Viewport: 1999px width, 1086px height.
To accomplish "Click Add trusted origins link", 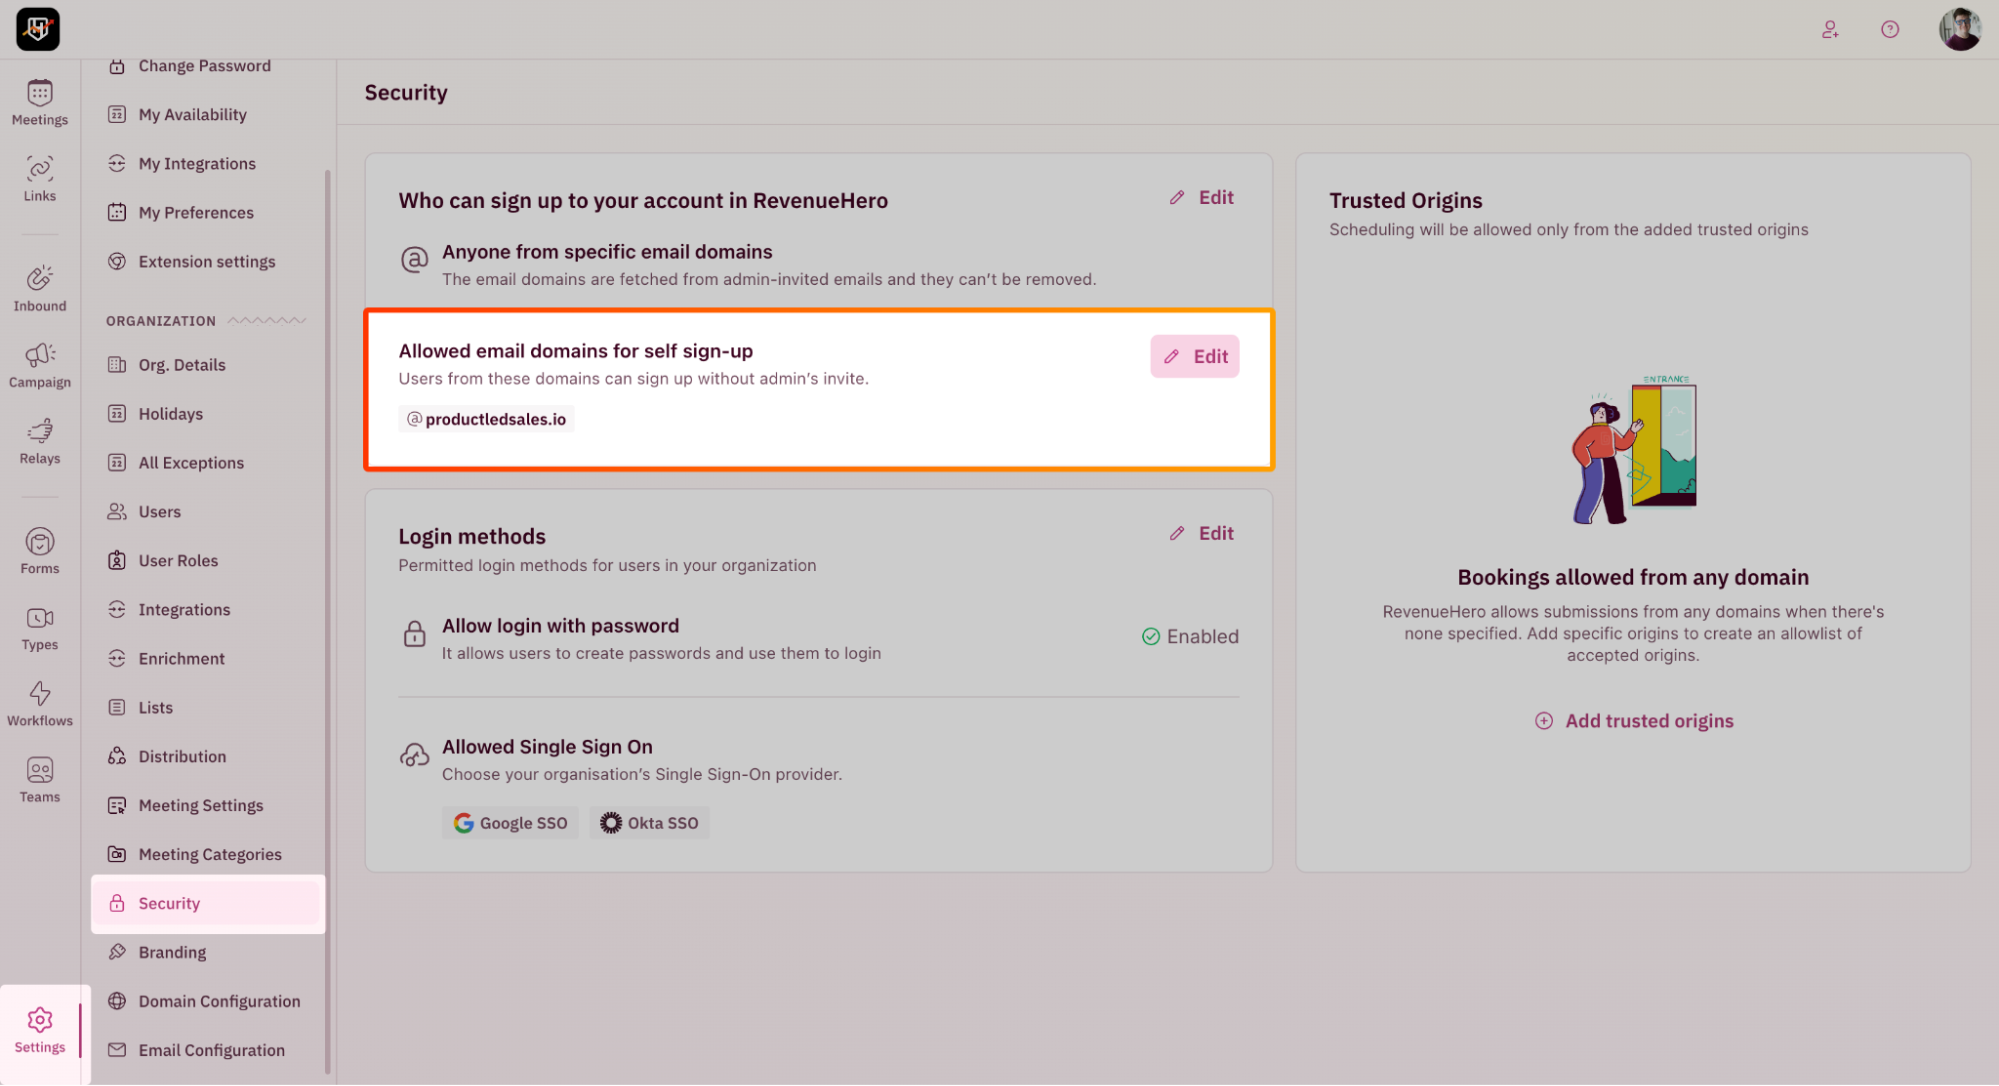I will (1634, 721).
